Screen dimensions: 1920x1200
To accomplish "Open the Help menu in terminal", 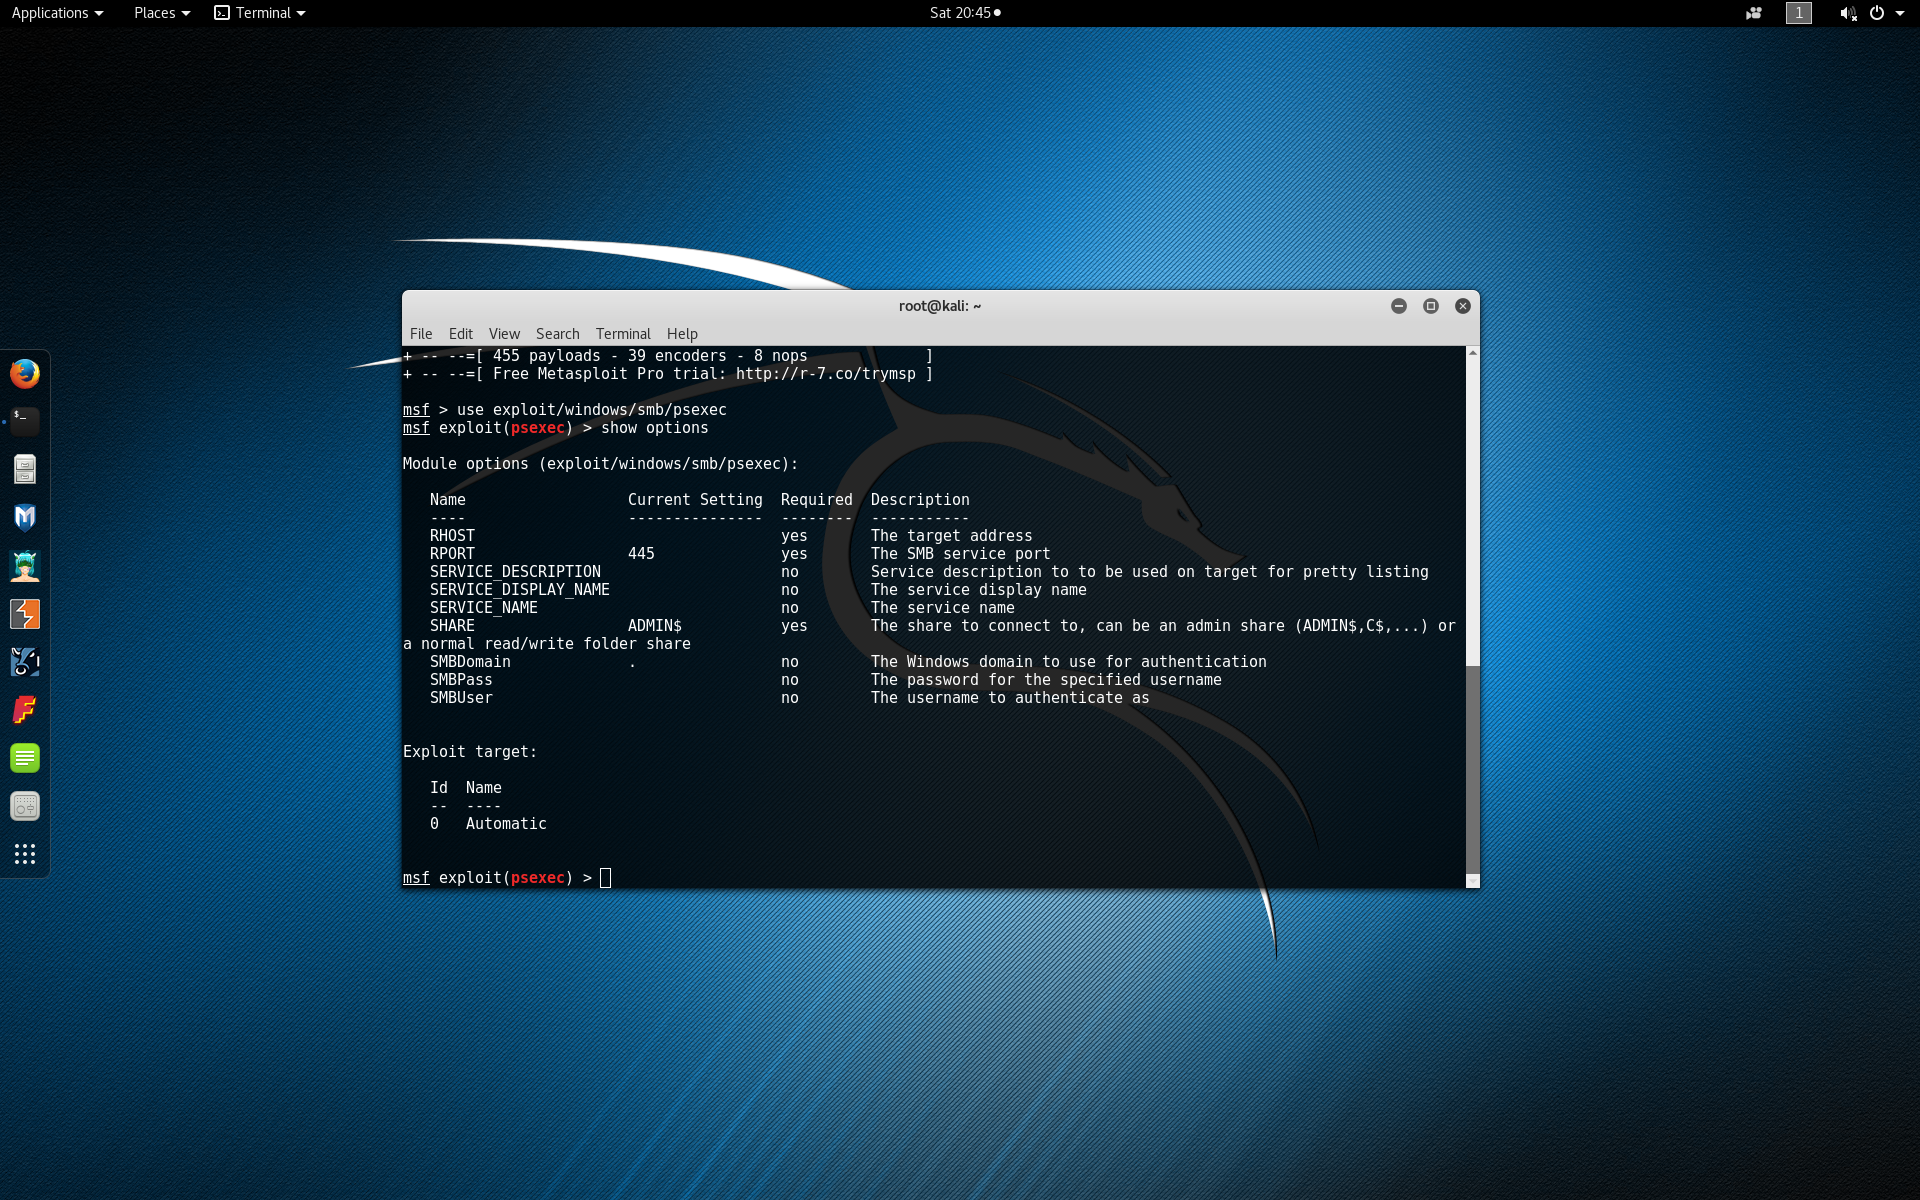I will 682,334.
